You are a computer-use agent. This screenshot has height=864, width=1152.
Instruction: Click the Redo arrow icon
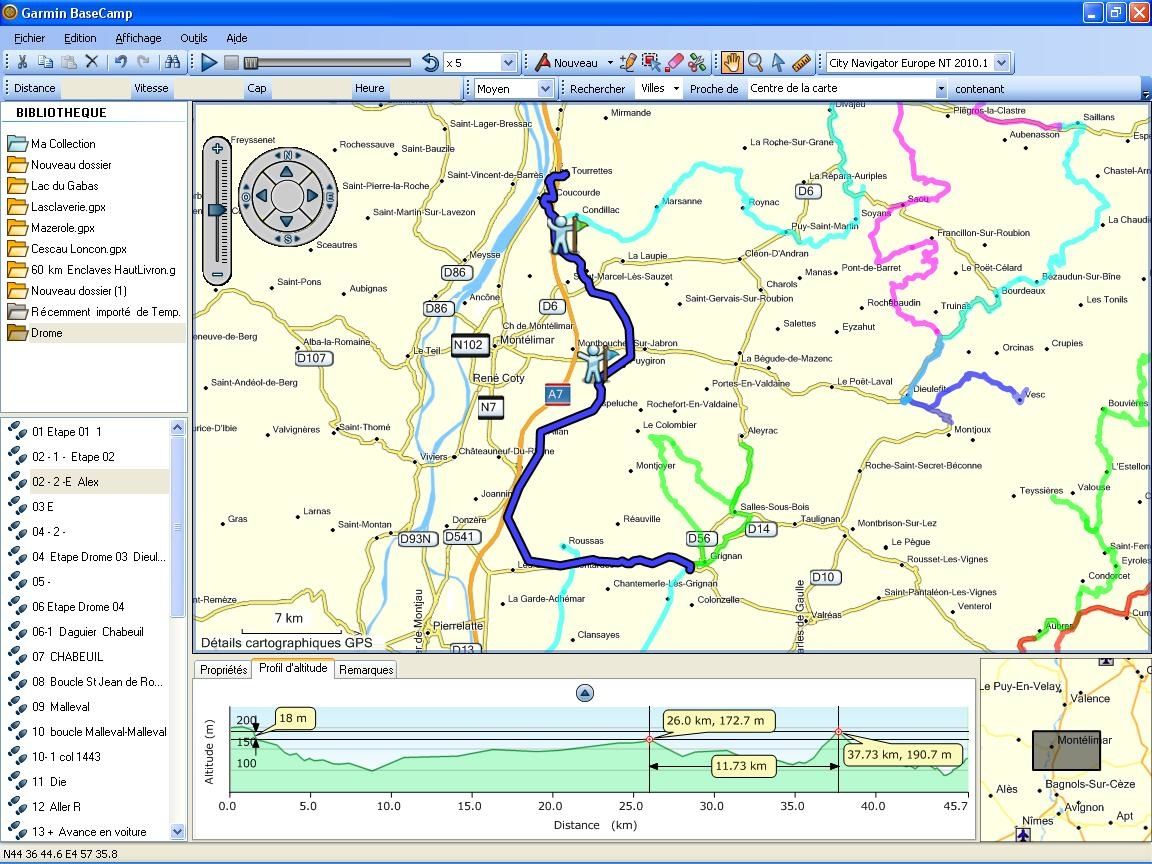[144, 62]
